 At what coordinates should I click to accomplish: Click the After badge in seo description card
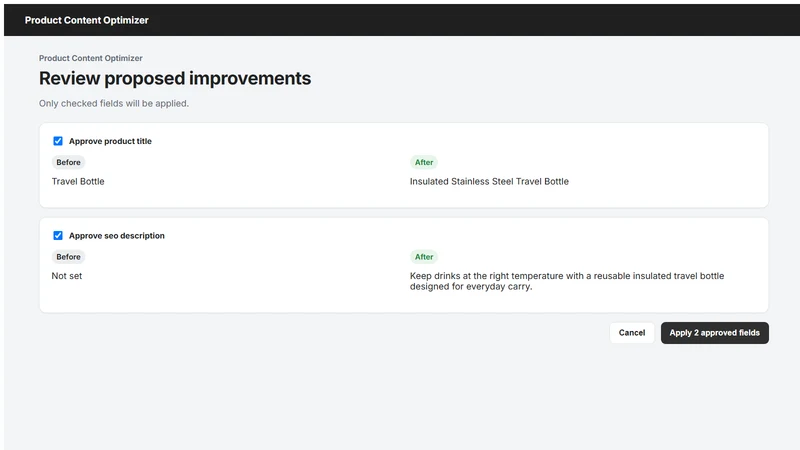point(423,257)
